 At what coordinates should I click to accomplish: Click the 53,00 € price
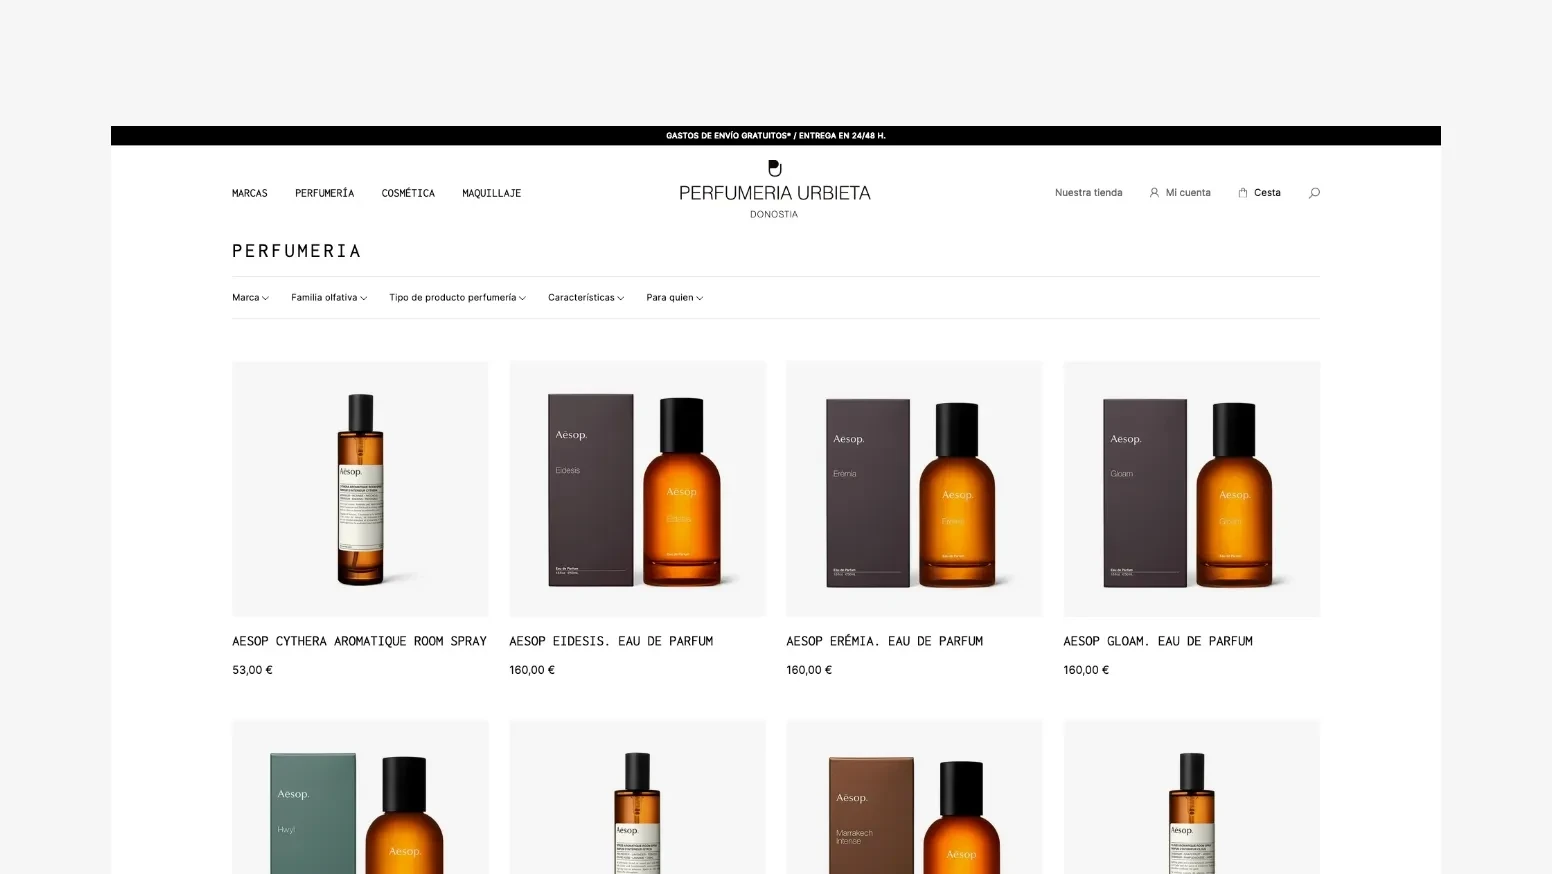point(252,670)
